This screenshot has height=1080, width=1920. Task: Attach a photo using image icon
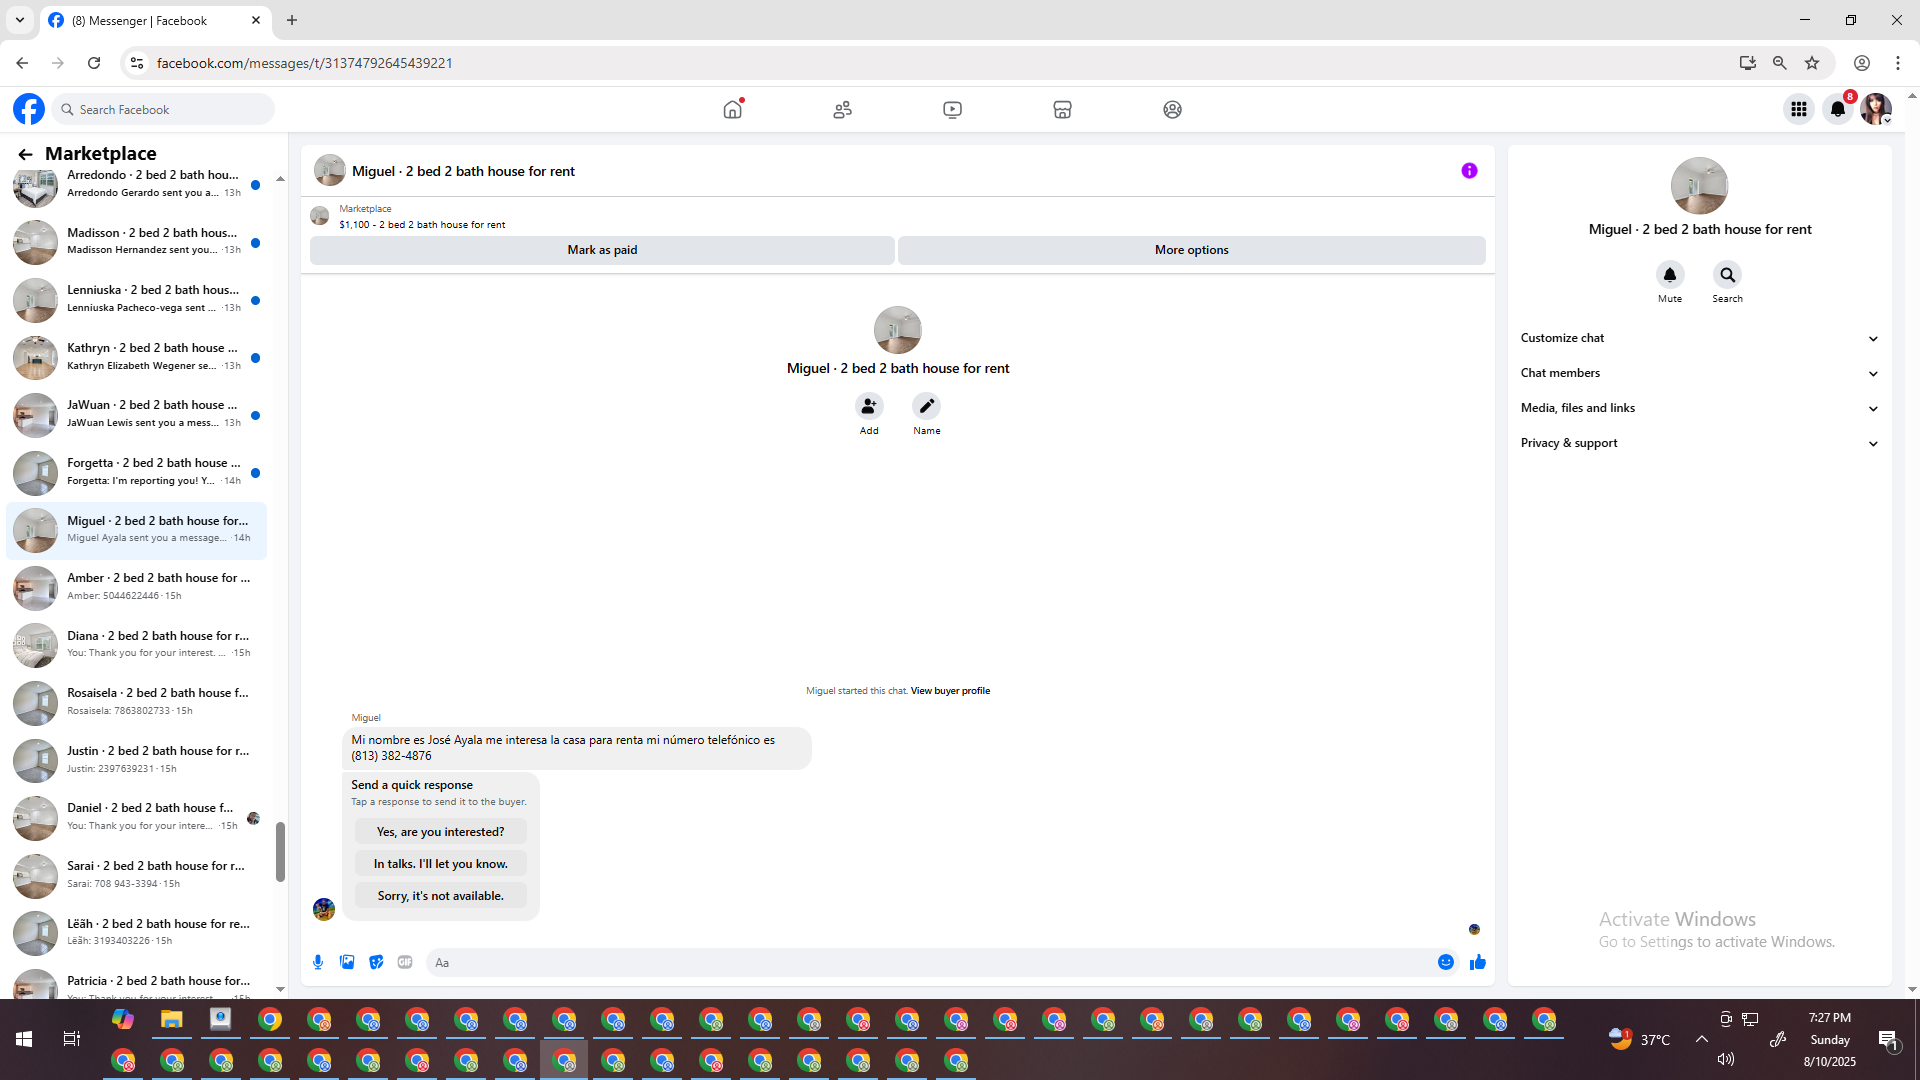click(x=347, y=962)
